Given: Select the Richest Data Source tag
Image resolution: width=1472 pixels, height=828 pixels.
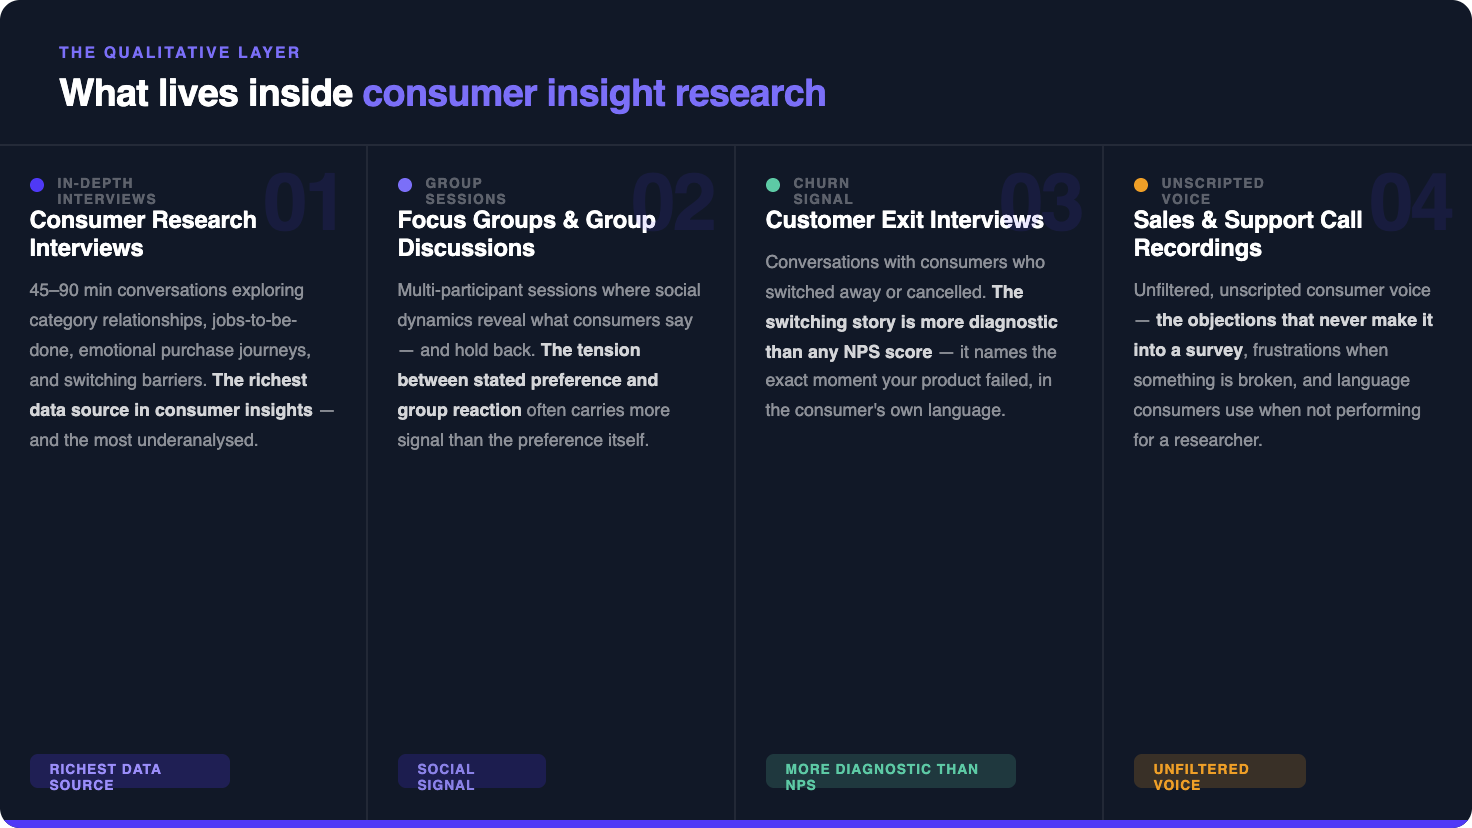Looking at the screenshot, I should coord(130,771).
